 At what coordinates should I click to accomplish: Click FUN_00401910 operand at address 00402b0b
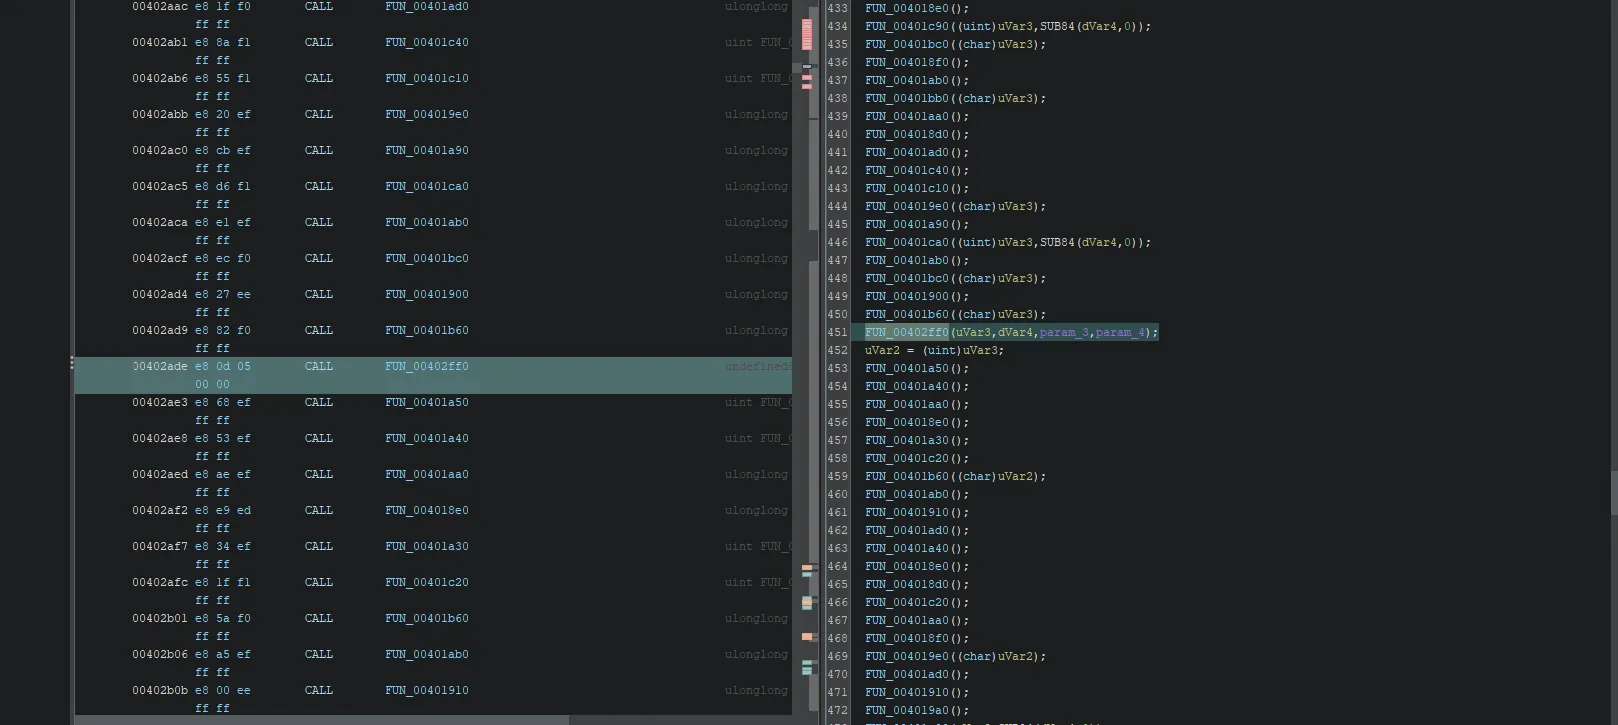[426, 691]
